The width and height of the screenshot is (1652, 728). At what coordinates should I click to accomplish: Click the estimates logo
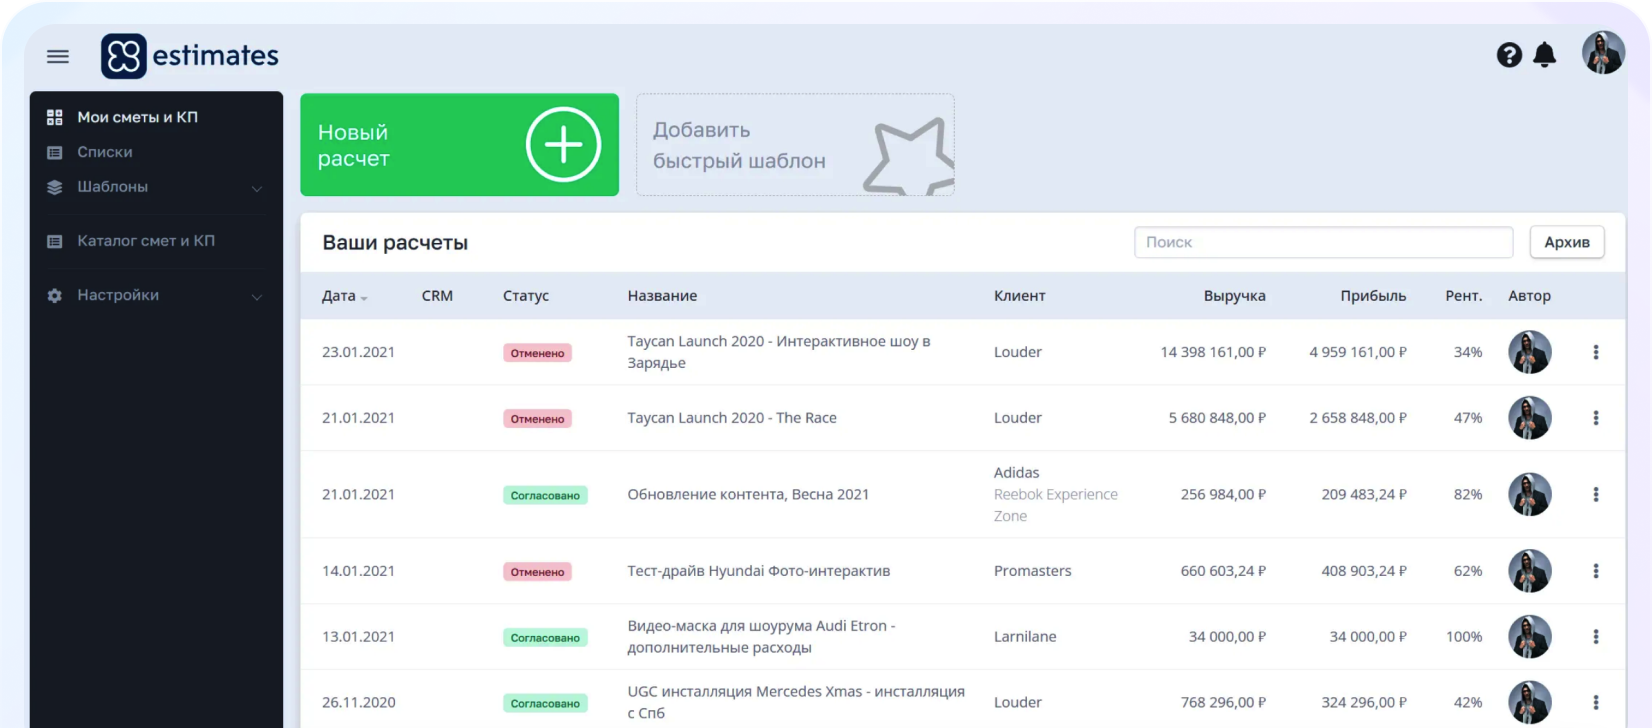coord(190,56)
